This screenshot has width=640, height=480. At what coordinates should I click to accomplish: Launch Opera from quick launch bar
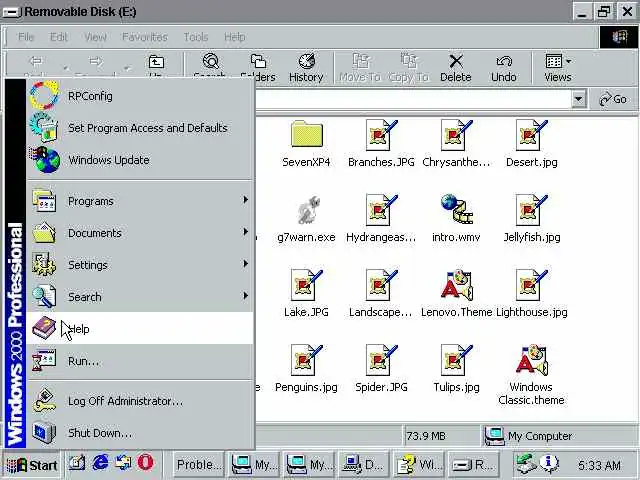tap(146, 463)
